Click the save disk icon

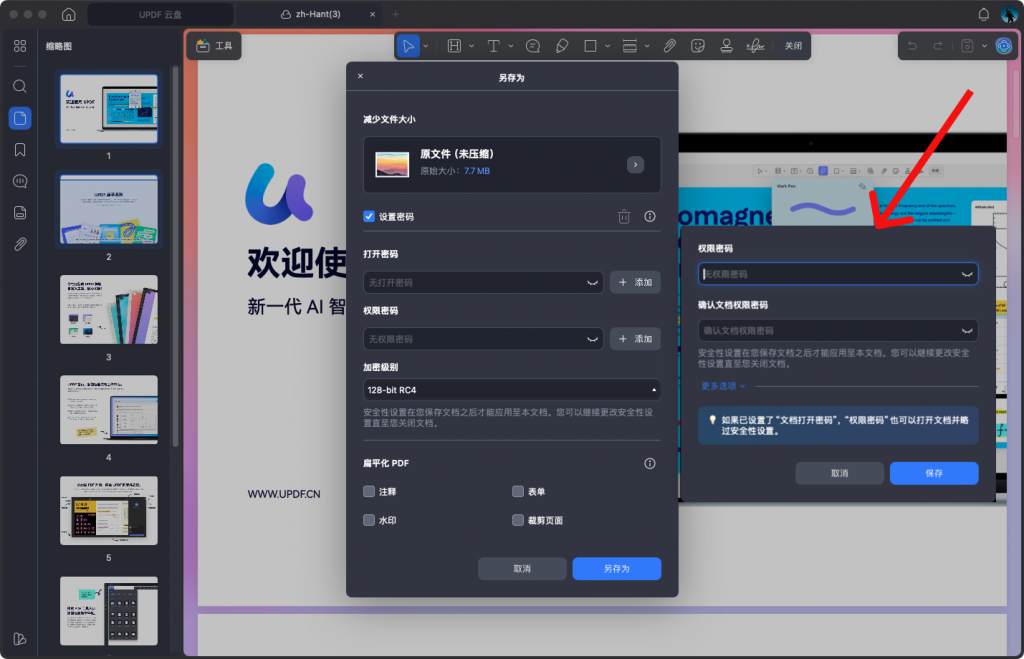[967, 46]
